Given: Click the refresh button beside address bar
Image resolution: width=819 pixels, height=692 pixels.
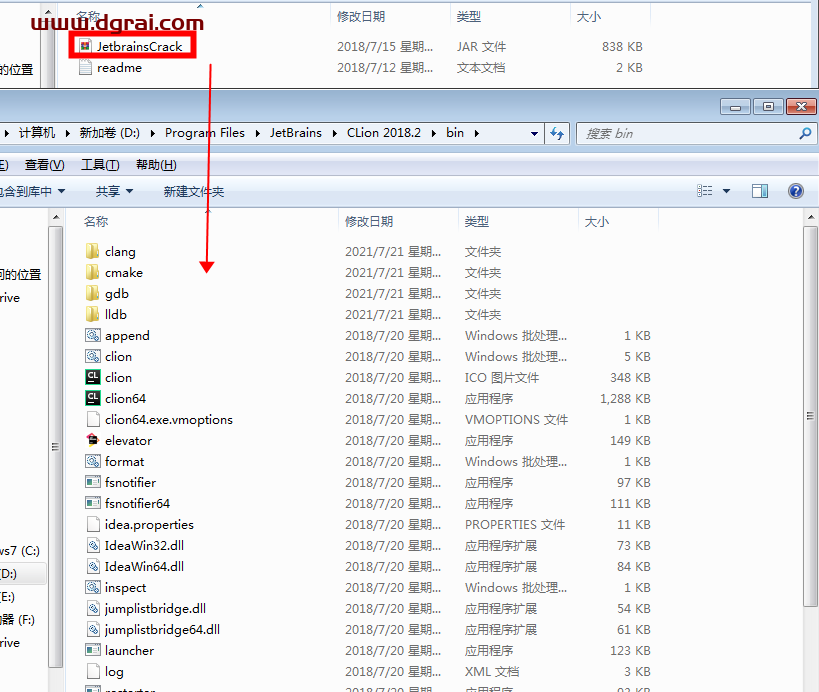Looking at the screenshot, I should 557,134.
